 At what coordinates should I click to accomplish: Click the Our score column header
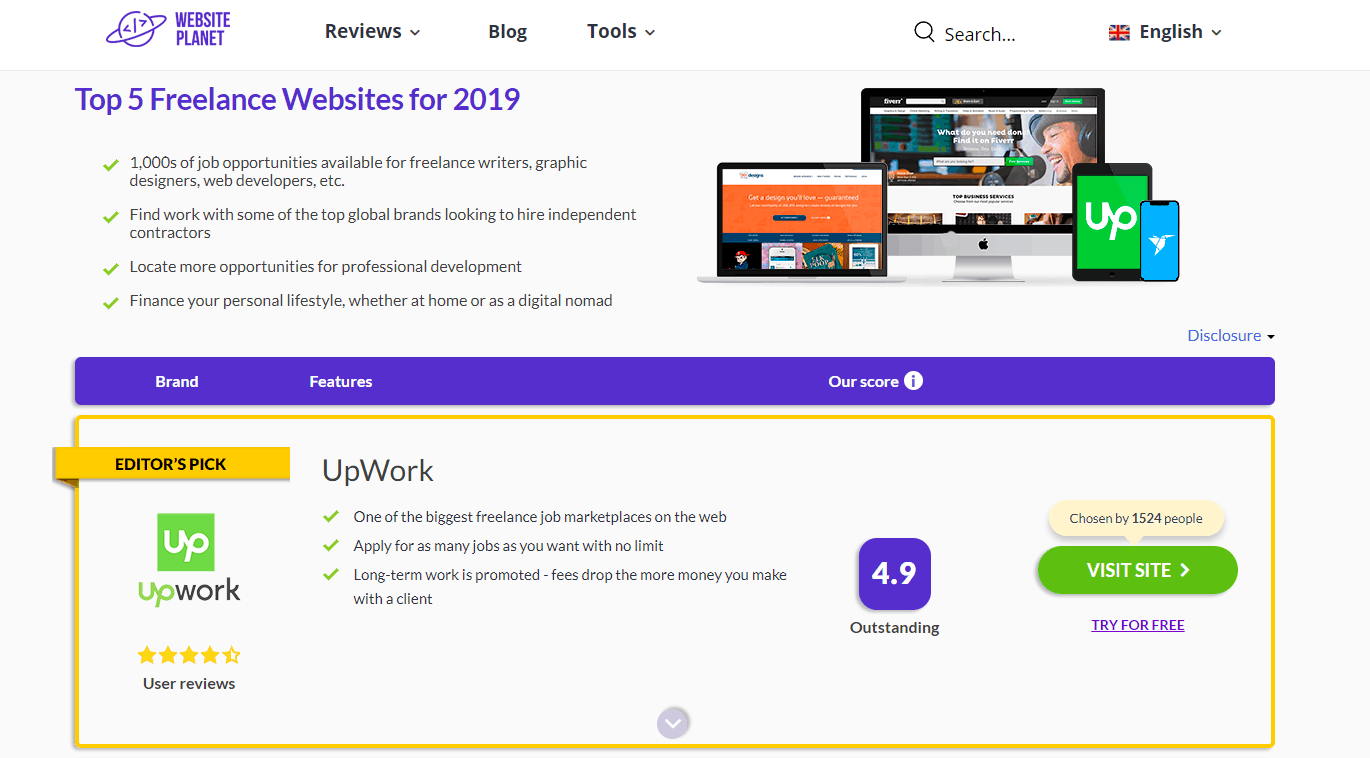[863, 381]
